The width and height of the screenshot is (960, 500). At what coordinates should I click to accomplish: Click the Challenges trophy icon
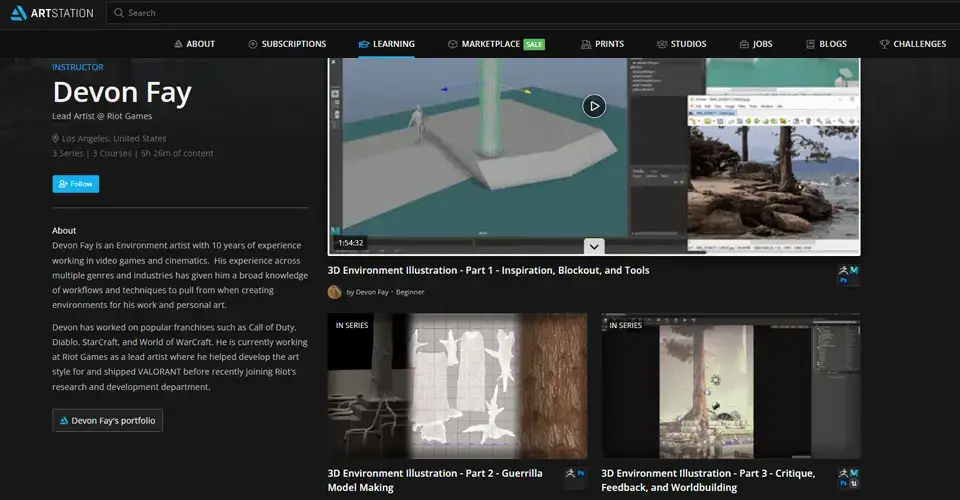pos(884,44)
